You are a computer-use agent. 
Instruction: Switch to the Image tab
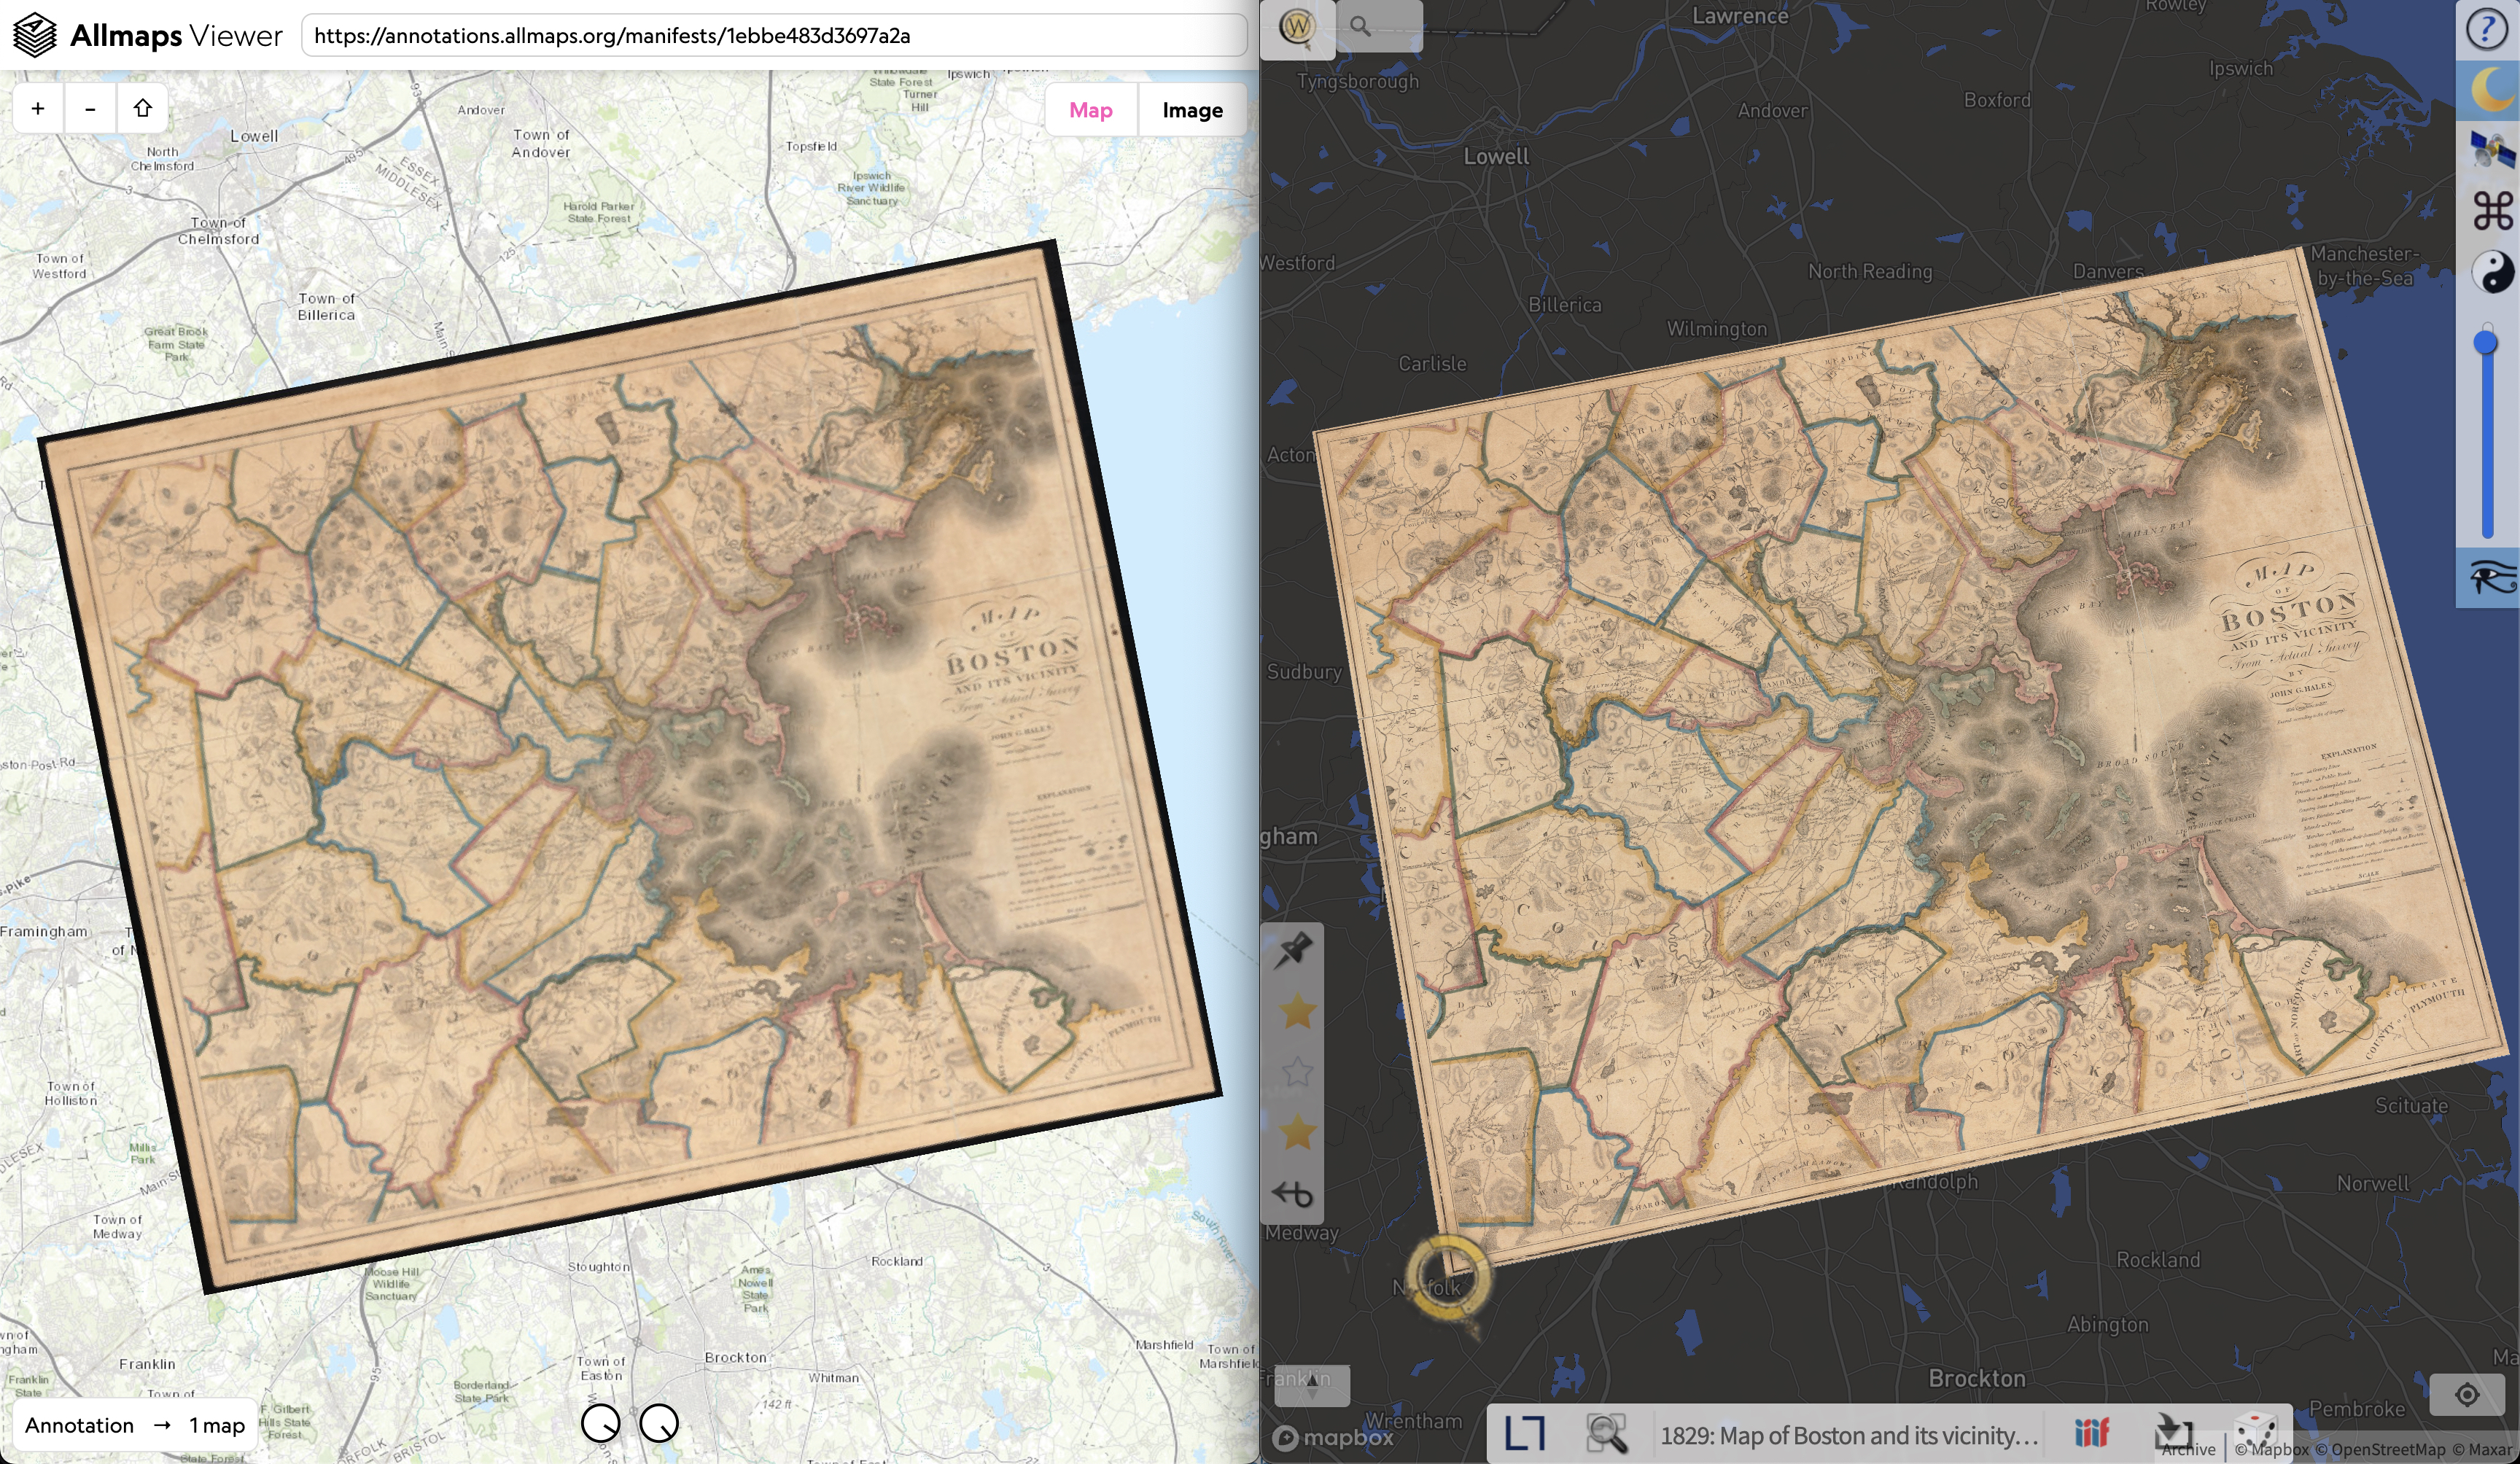tap(1192, 110)
